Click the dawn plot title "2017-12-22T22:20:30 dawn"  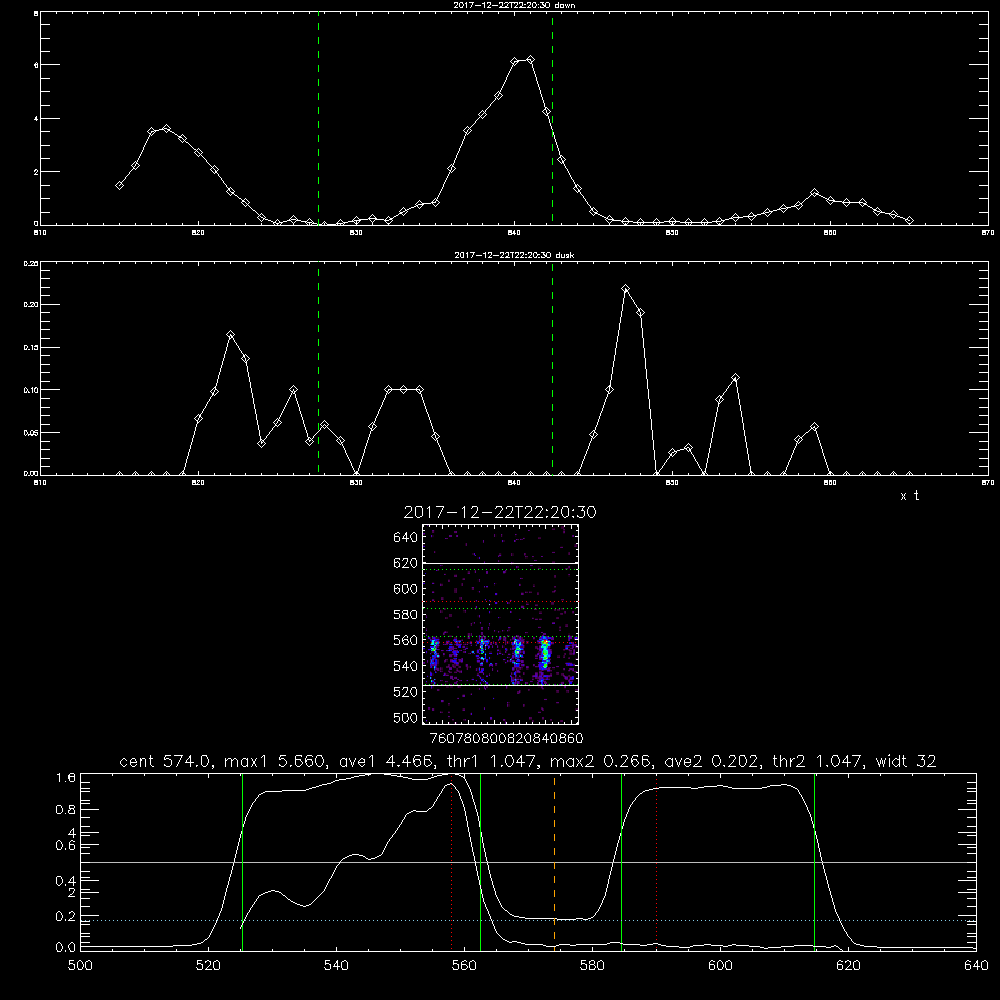pyautogui.click(x=514, y=5)
